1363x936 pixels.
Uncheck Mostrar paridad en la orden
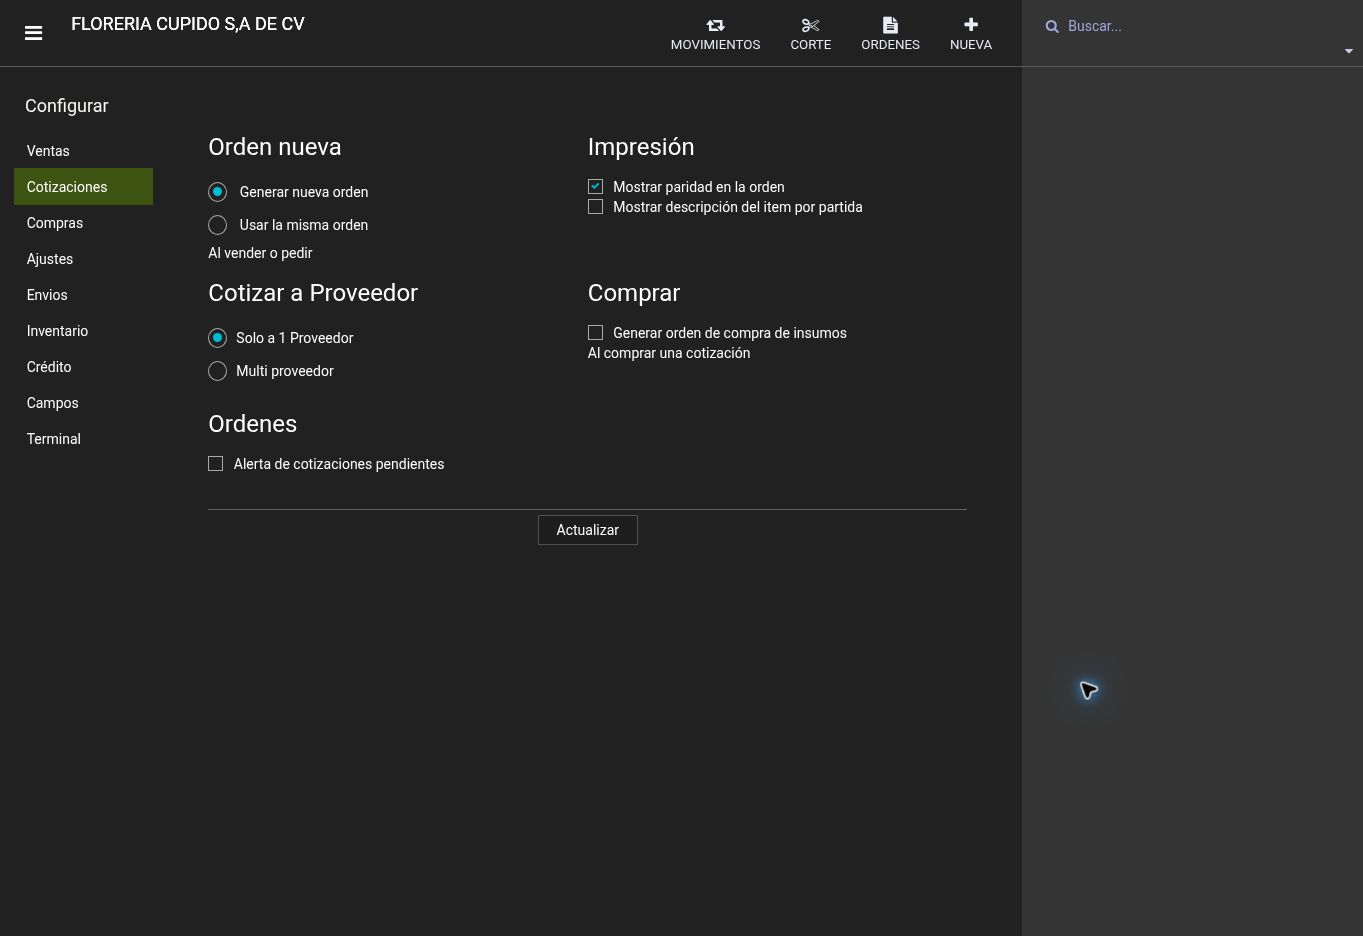tap(595, 186)
